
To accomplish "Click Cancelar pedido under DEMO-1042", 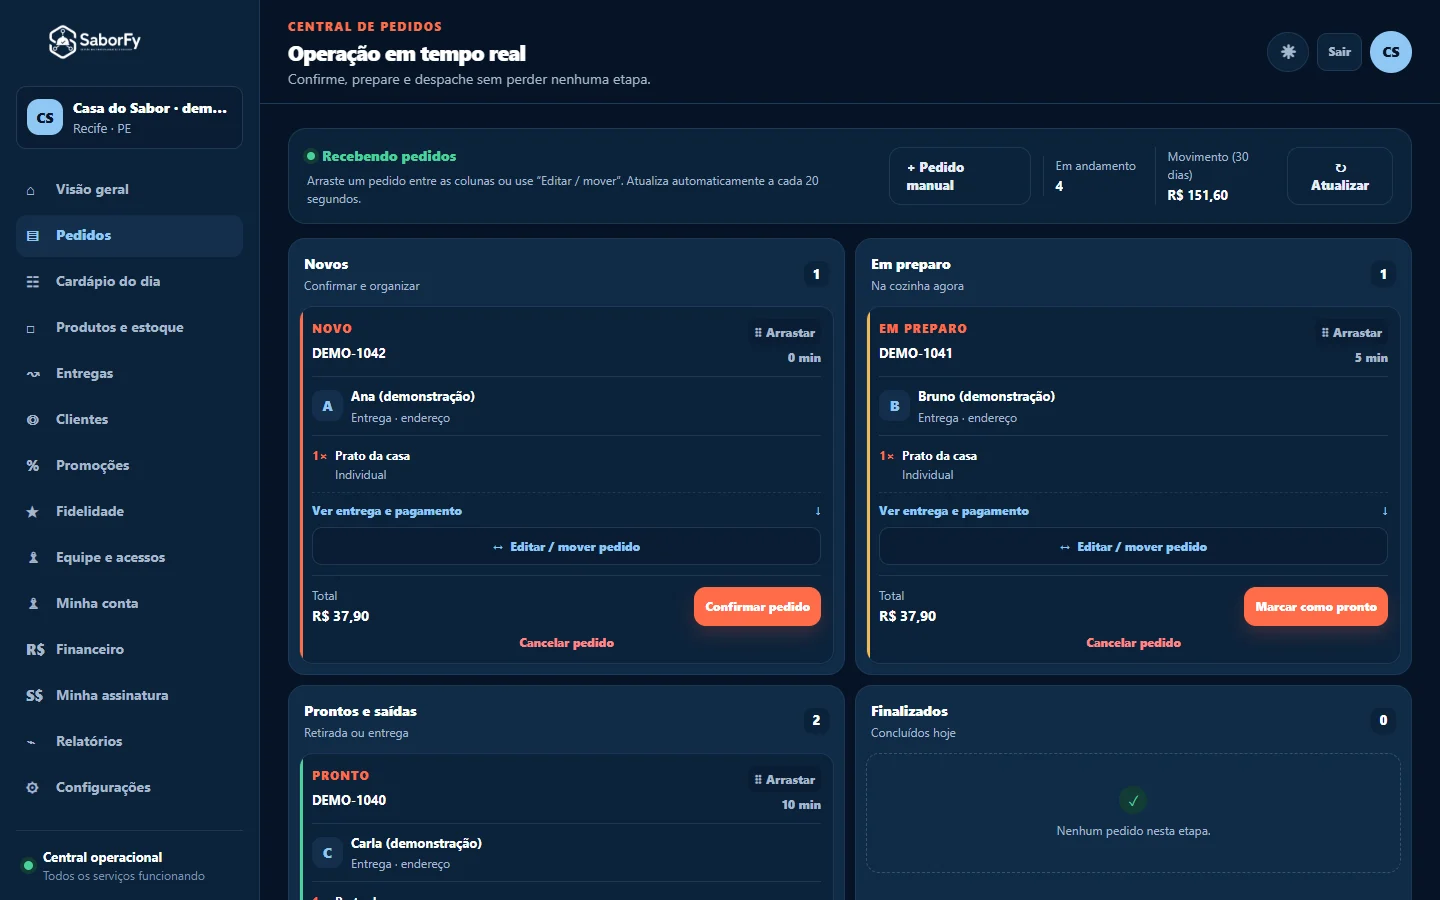I will pos(566,643).
